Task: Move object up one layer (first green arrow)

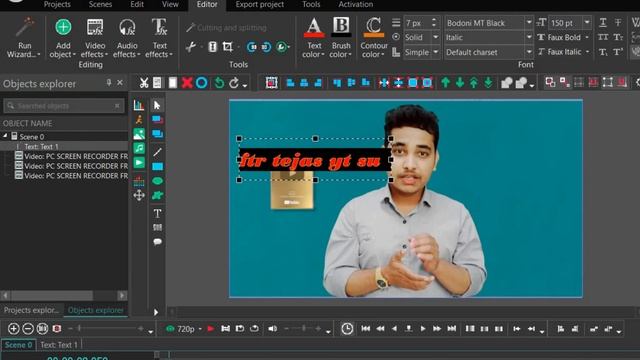Action: 445,83
